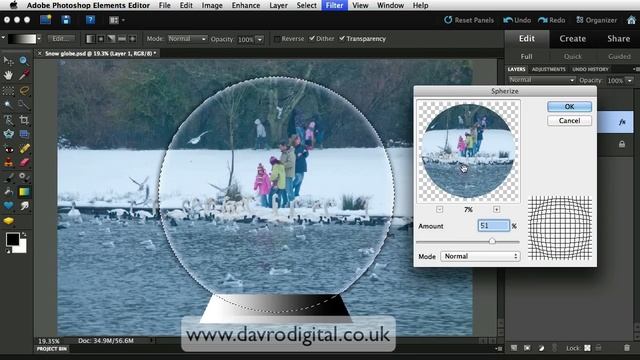The height and width of the screenshot is (360, 640).
Task: Select the Red Eye Removal tool
Action: 8,149
